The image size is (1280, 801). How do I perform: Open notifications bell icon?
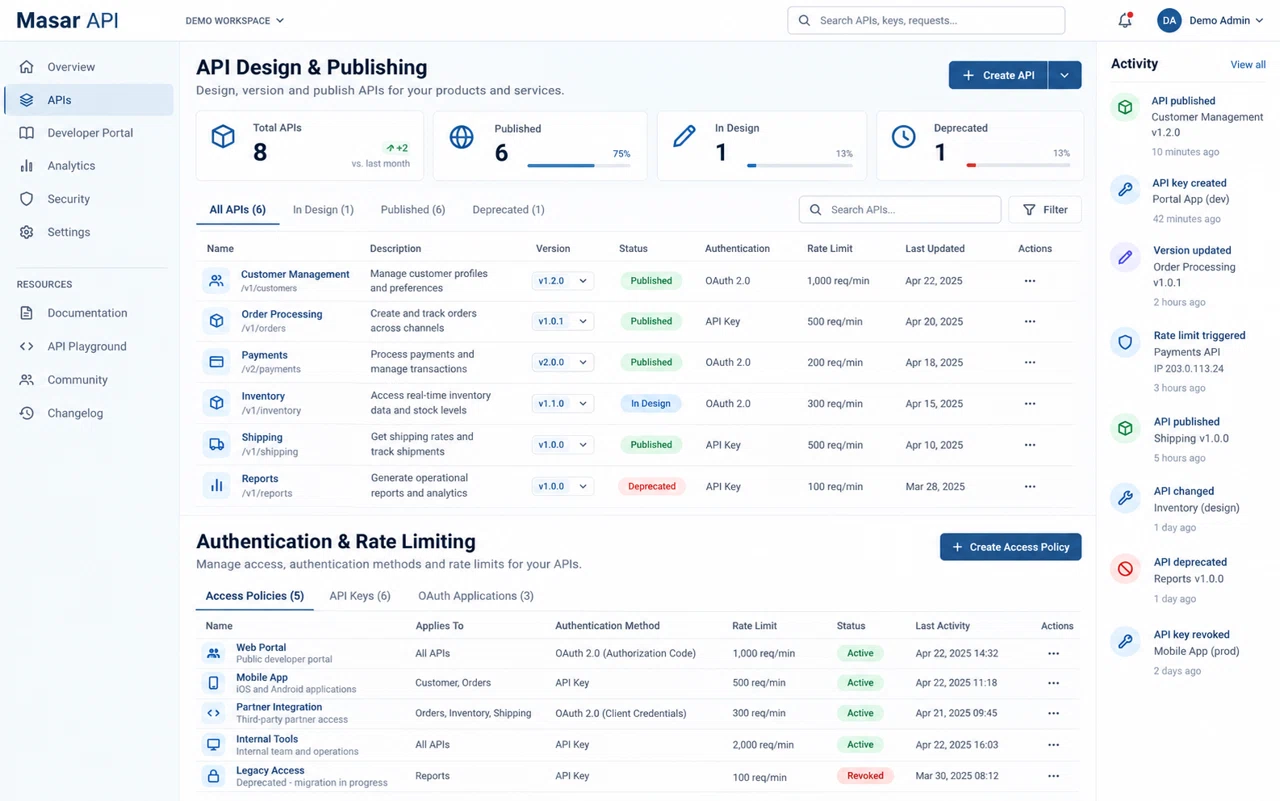click(1125, 20)
